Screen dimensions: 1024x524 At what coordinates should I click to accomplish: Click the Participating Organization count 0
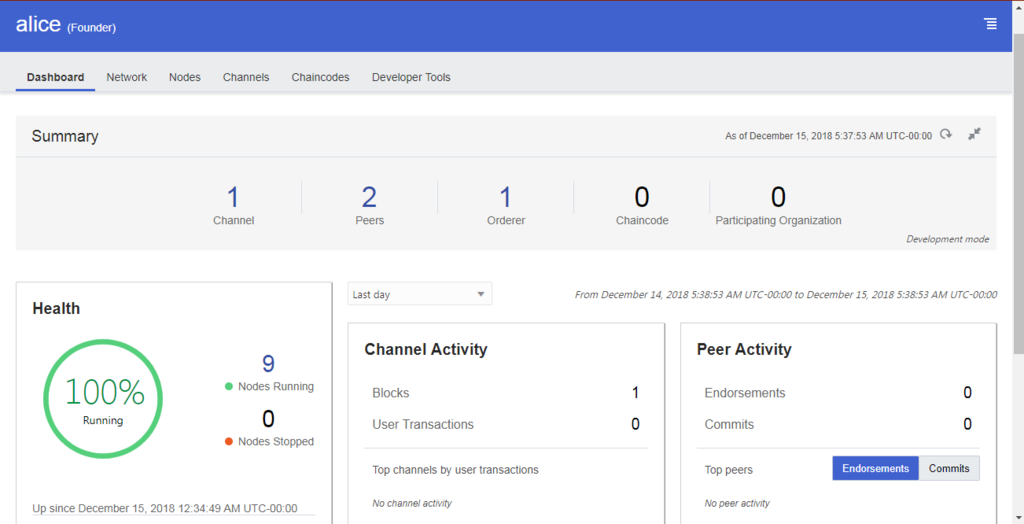pyautogui.click(x=778, y=198)
